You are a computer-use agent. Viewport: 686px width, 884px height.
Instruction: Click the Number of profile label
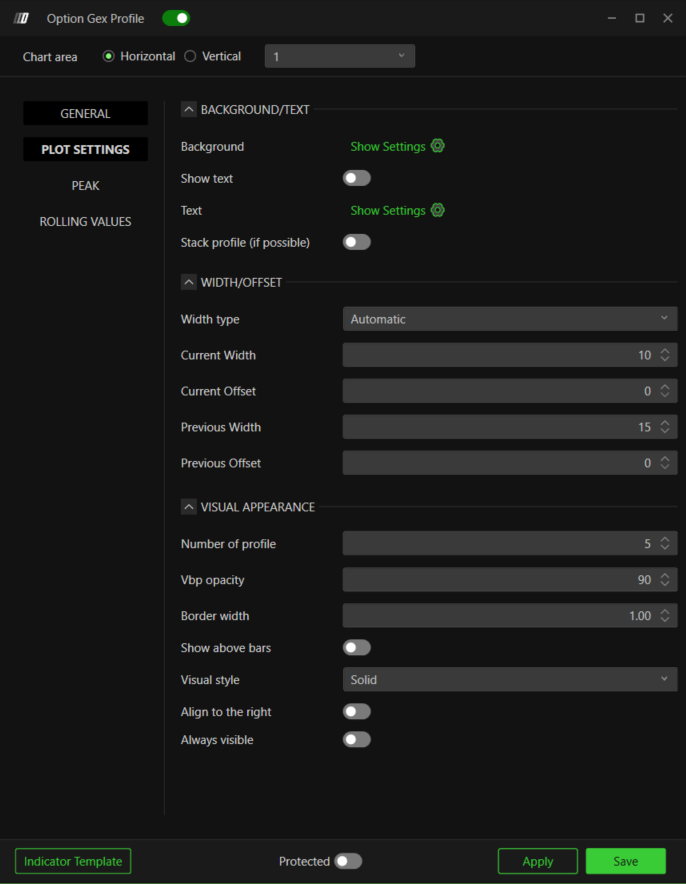[x=228, y=544]
